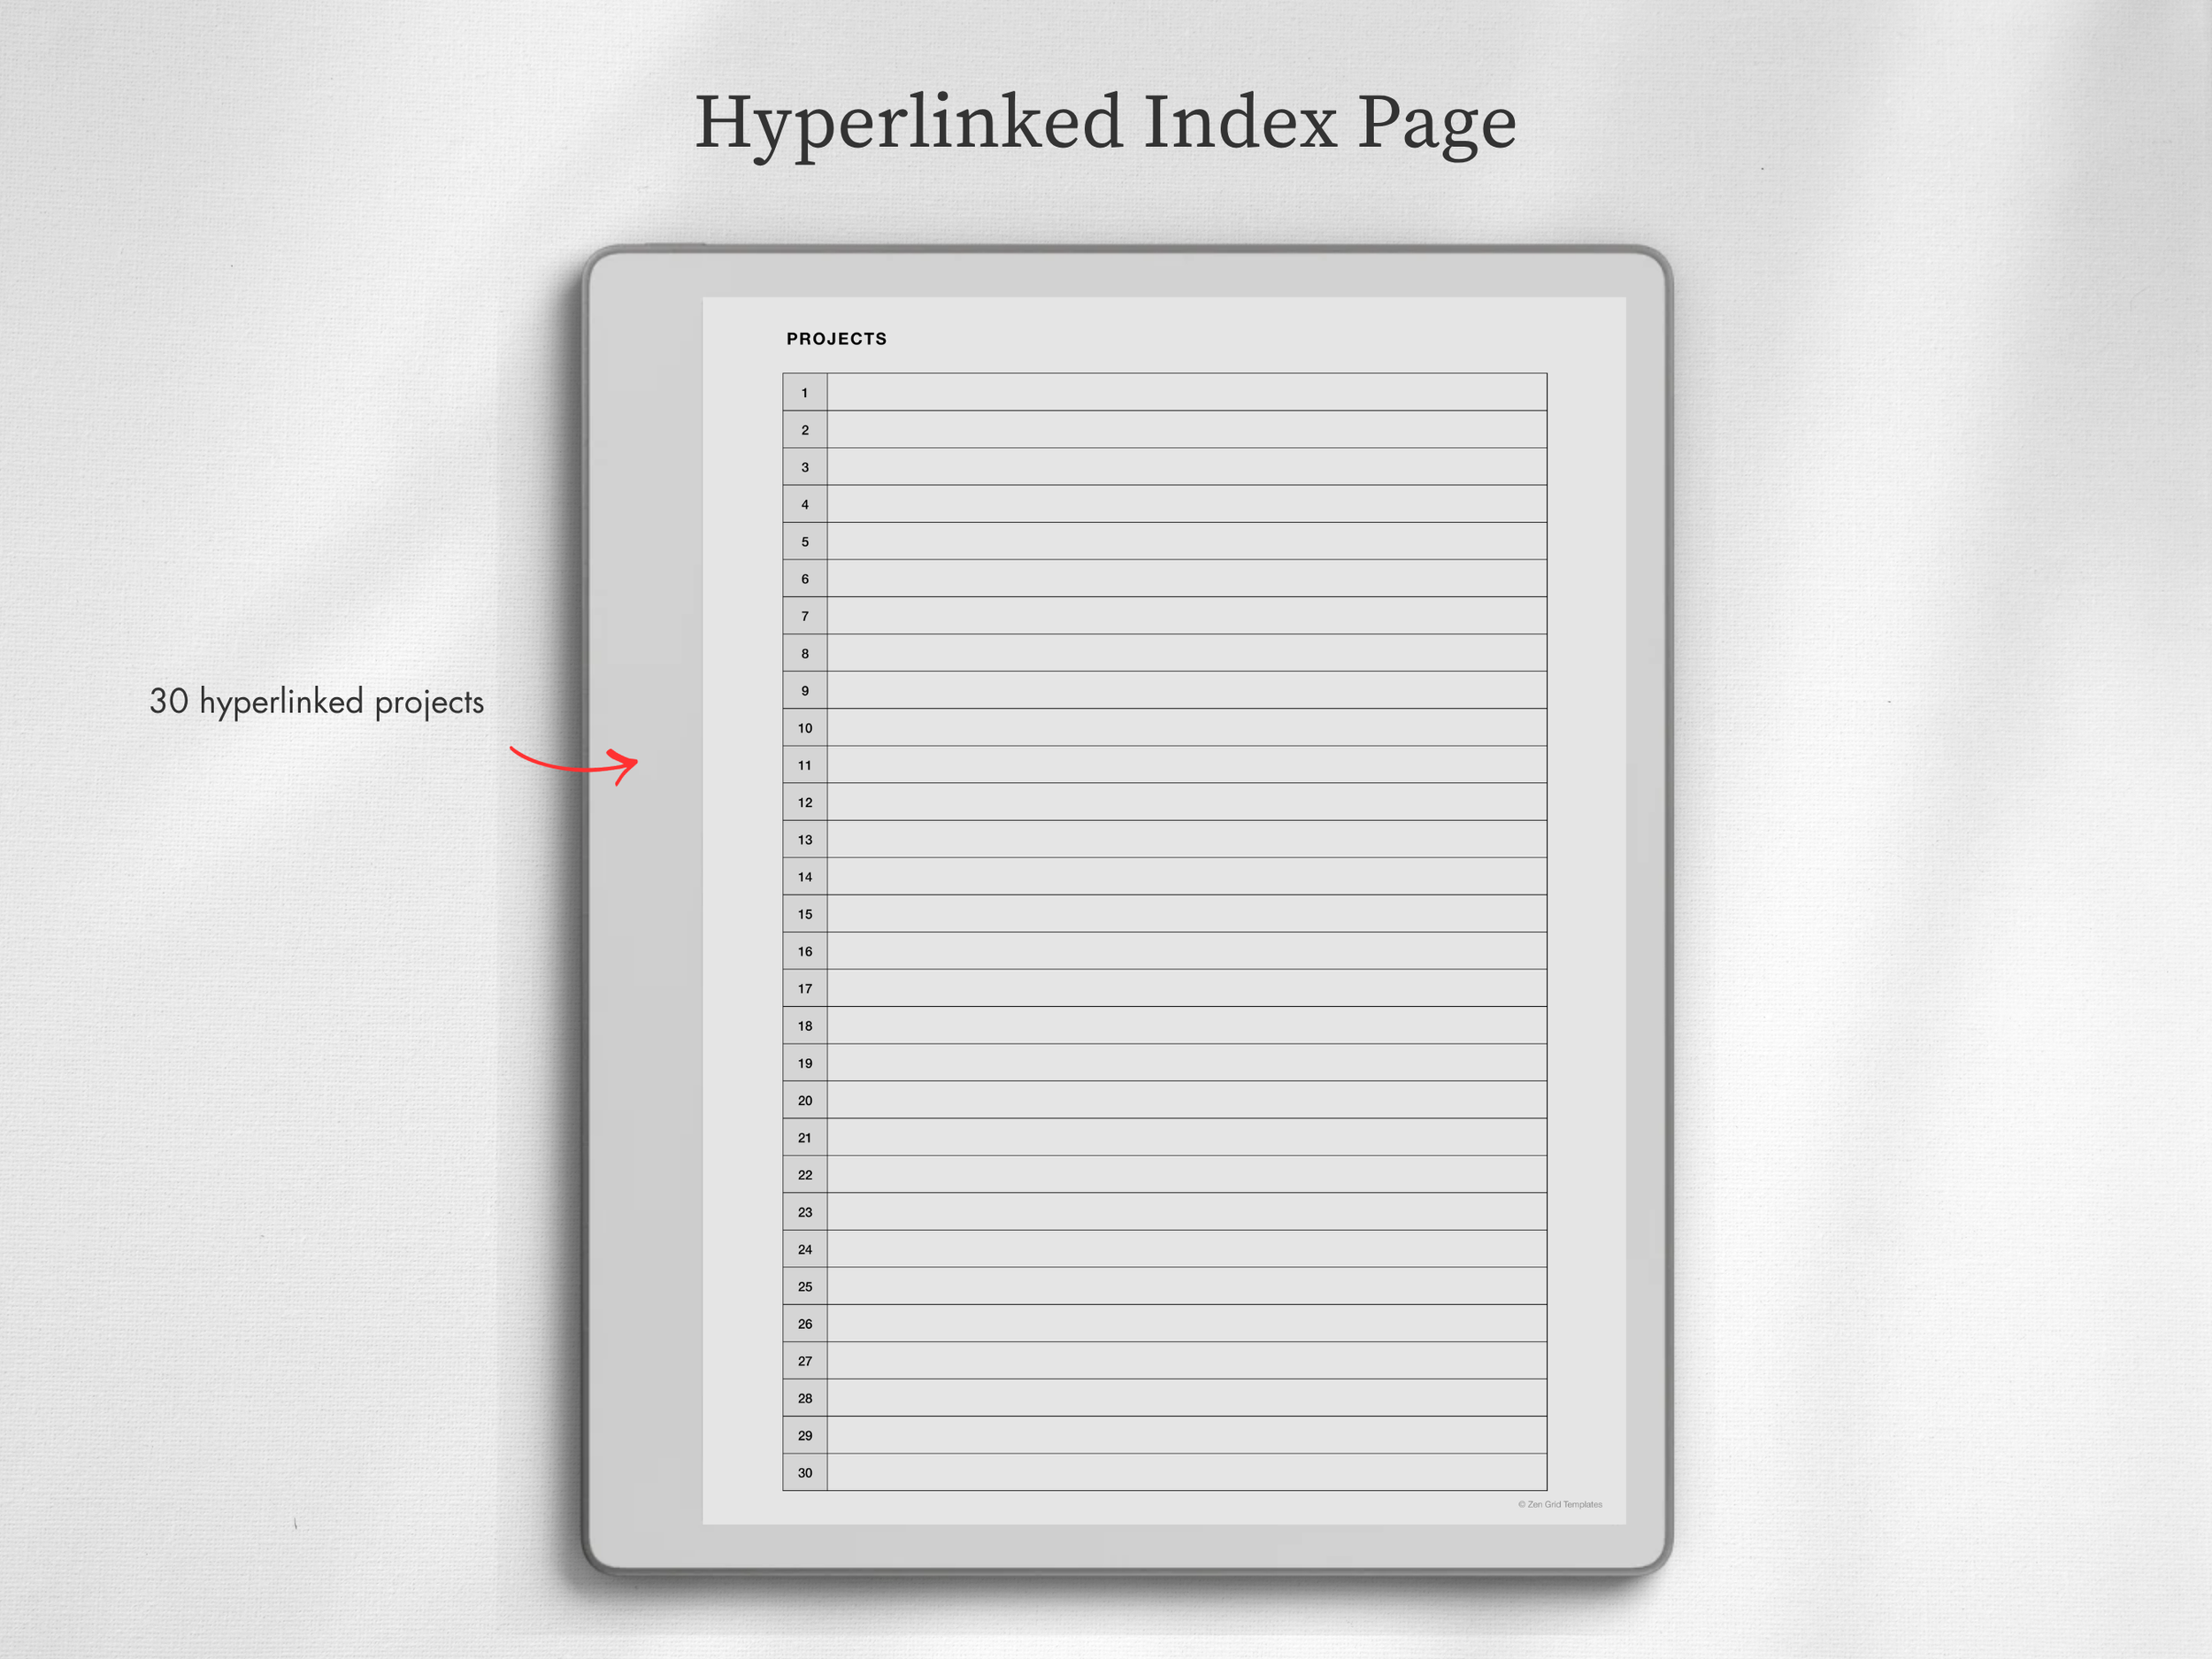Select index number 12 cell
The image size is (2212, 1659).
click(x=805, y=802)
